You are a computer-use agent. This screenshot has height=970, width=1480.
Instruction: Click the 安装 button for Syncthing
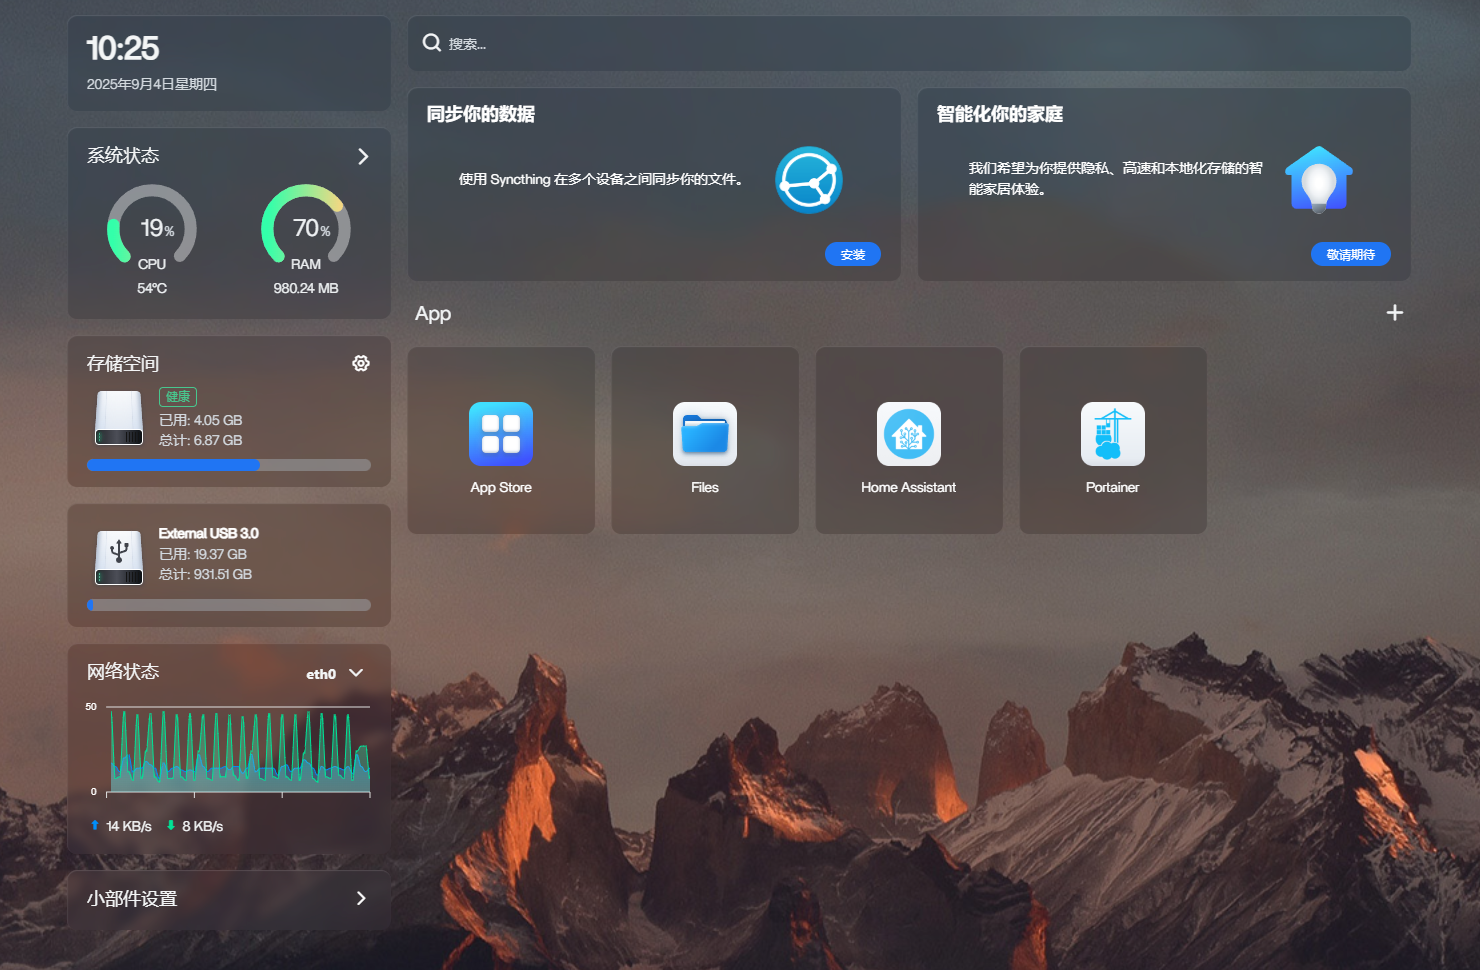[x=853, y=254]
